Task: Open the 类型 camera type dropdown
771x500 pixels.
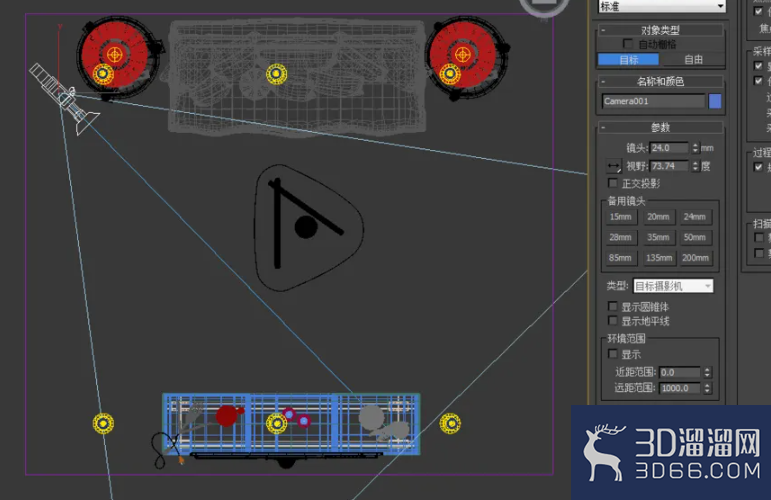Action: click(673, 286)
